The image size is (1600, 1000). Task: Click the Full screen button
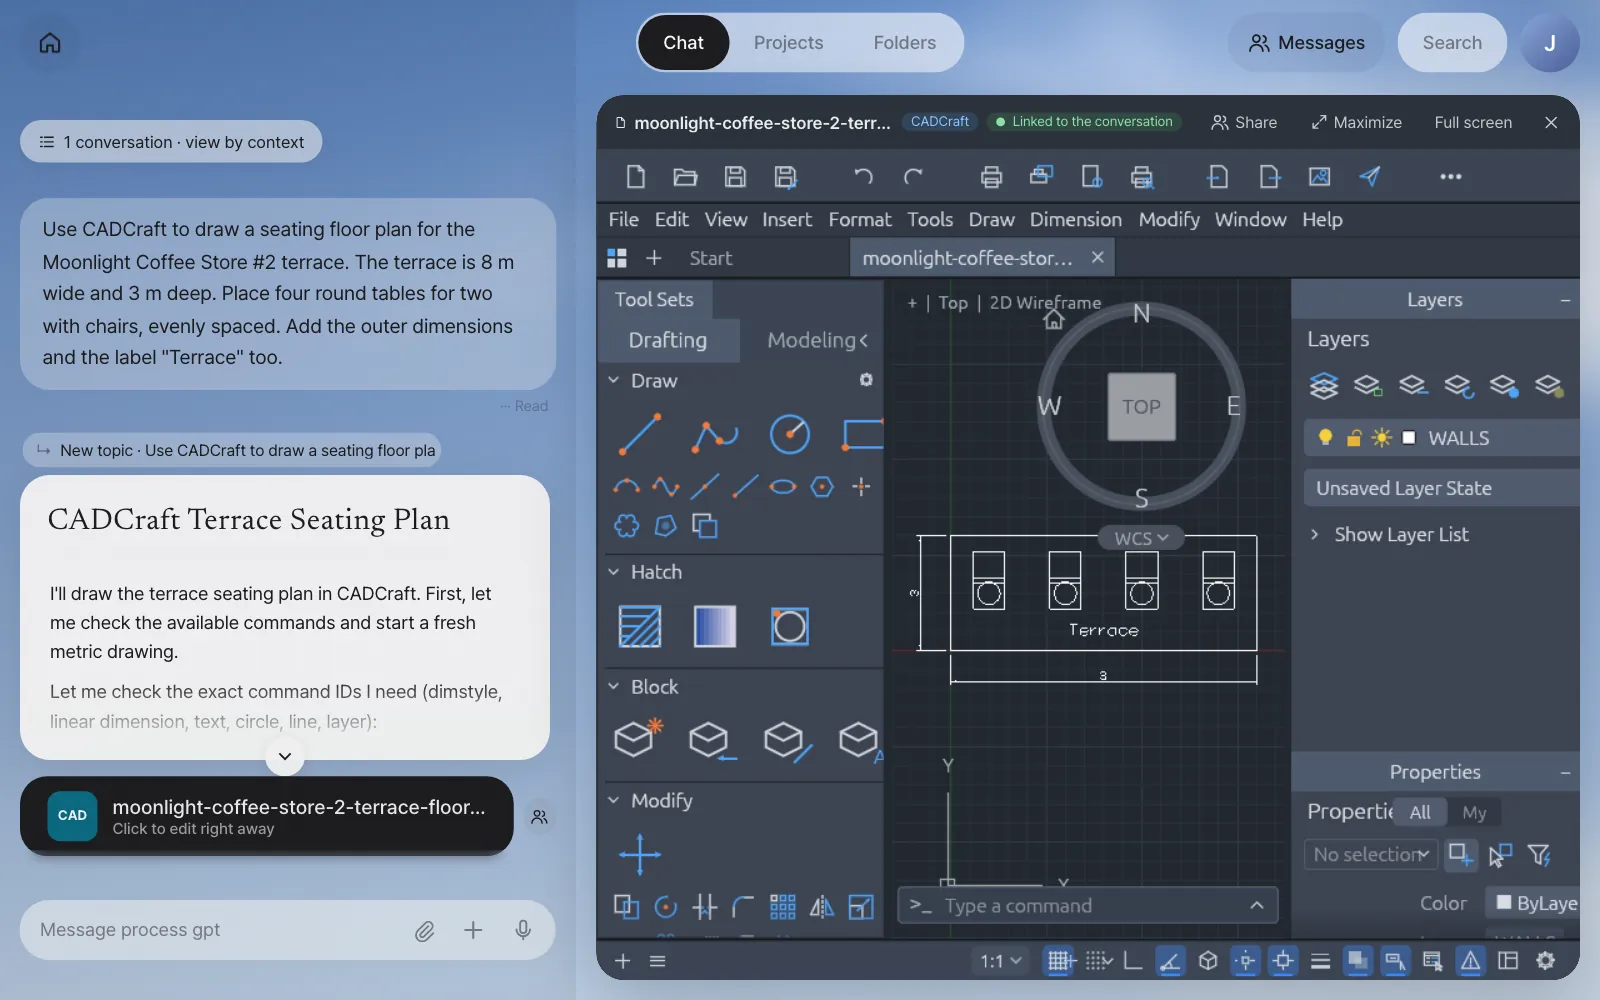tap(1473, 122)
